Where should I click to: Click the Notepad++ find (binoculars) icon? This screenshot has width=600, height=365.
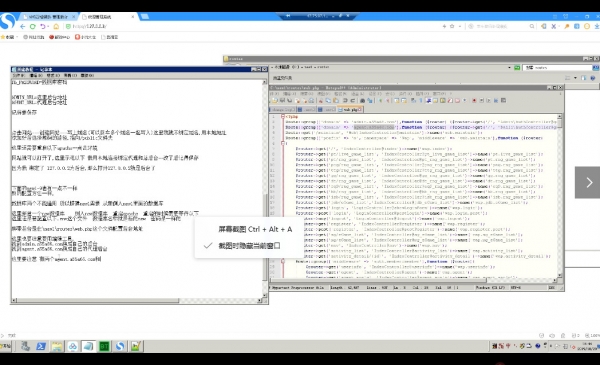[362, 101]
